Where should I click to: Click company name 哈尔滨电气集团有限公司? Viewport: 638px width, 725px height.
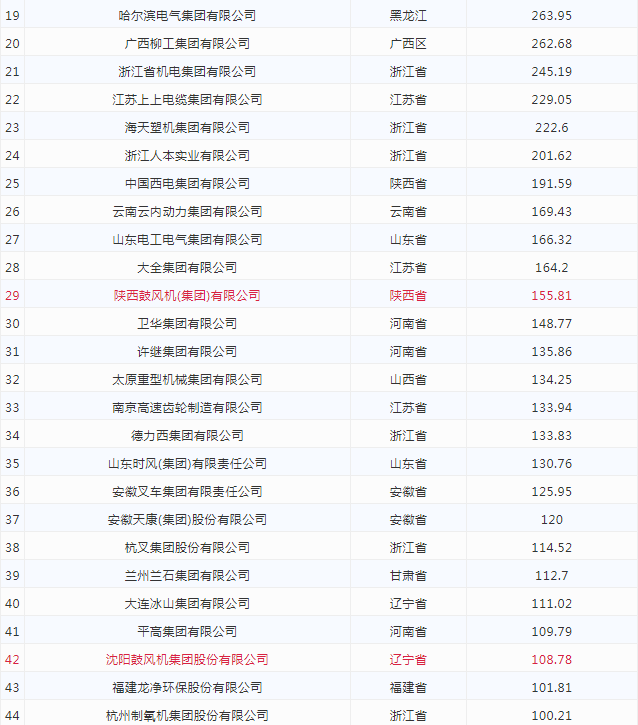[187, 16]
